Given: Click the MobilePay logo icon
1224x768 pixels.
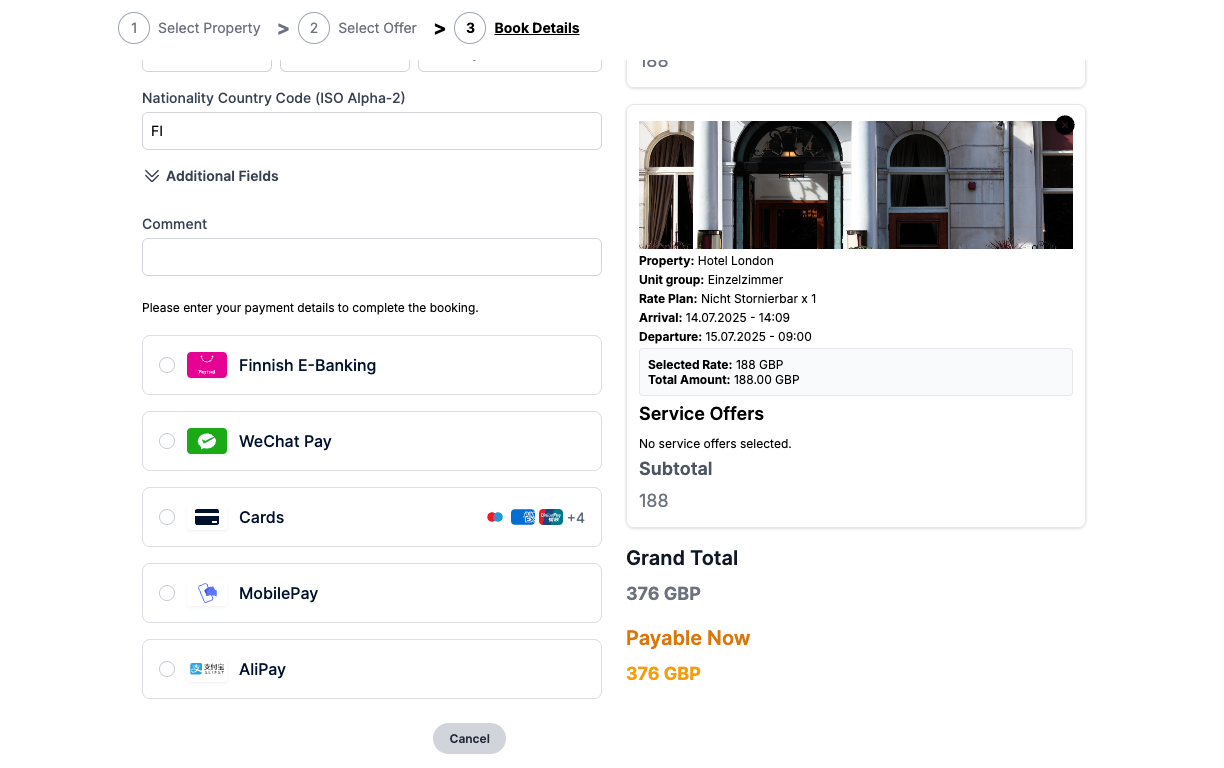Looking at the screenshot, I should (x=207, y=593).
